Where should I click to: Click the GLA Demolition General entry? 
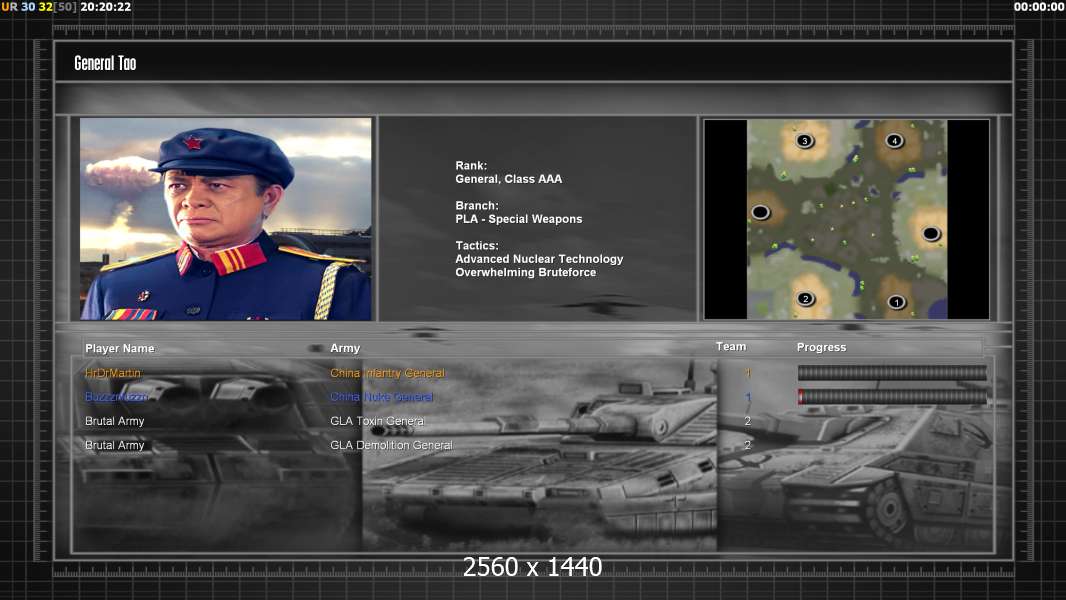pos(391,445)
